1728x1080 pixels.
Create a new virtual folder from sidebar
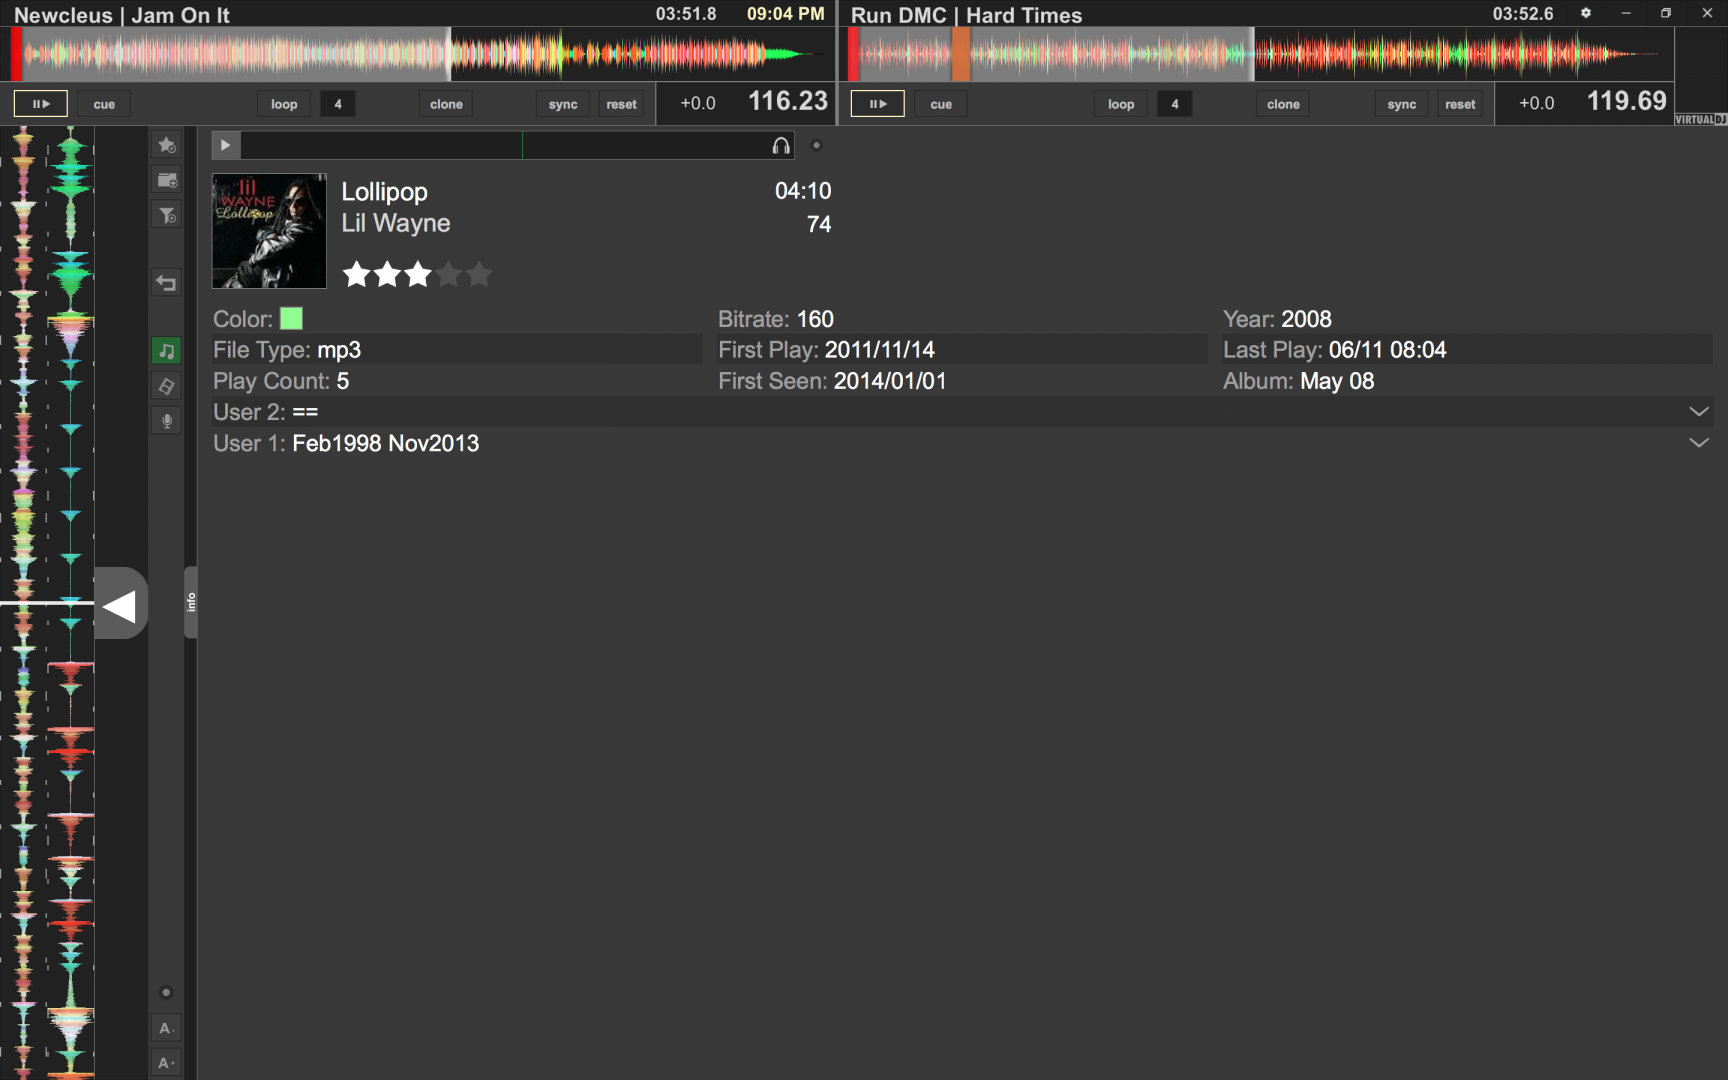pyautogui.click(x=166, y=180)
